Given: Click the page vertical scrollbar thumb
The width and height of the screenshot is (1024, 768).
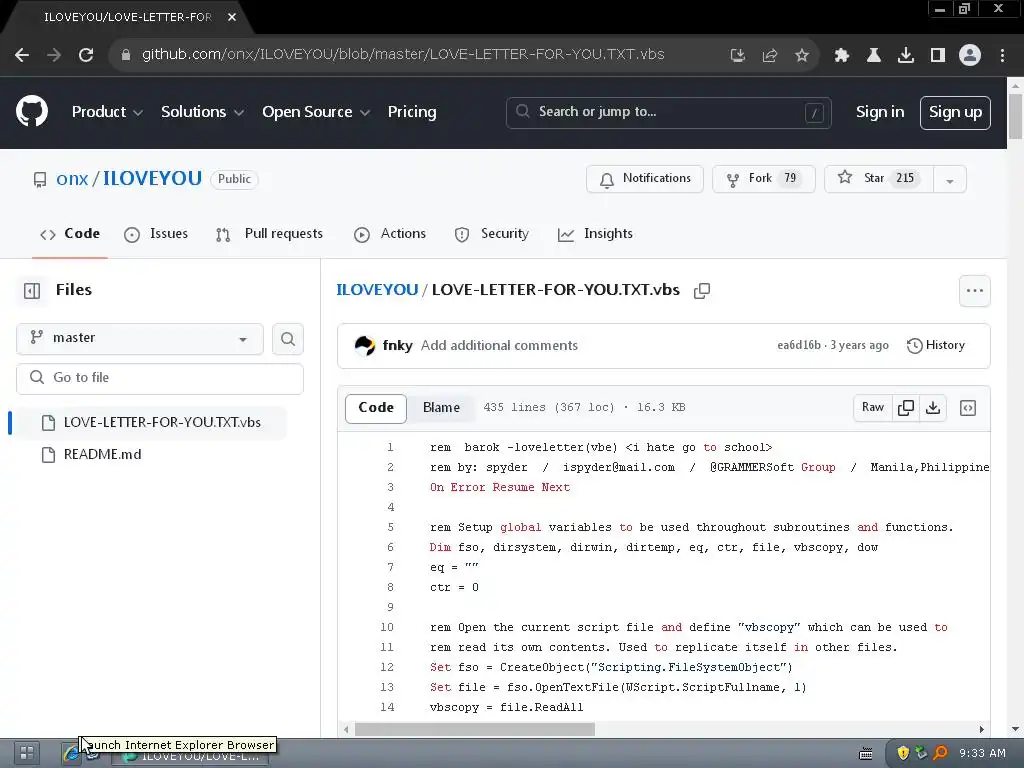Looking at the screenshot, I should click(1015, 116).
